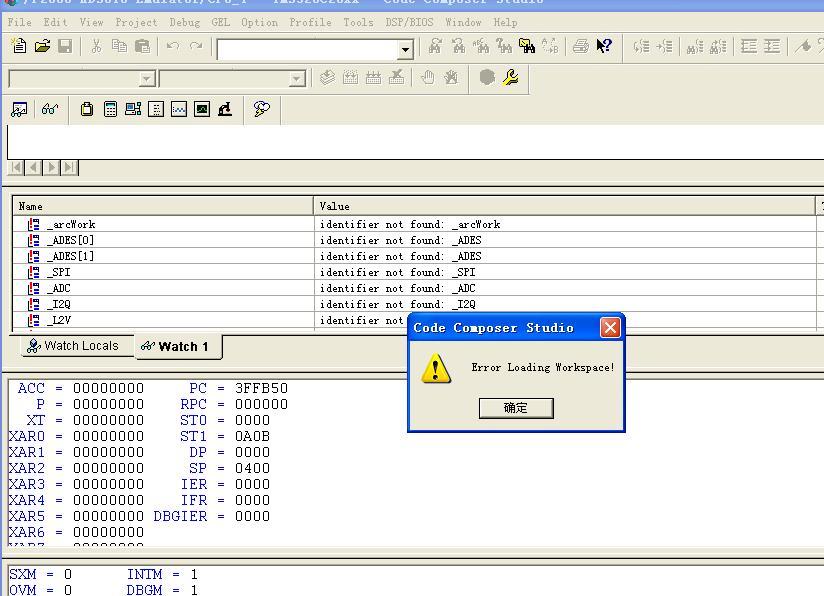Click the microscope probe icon
The image size is (824, 596).
[225, 109]
